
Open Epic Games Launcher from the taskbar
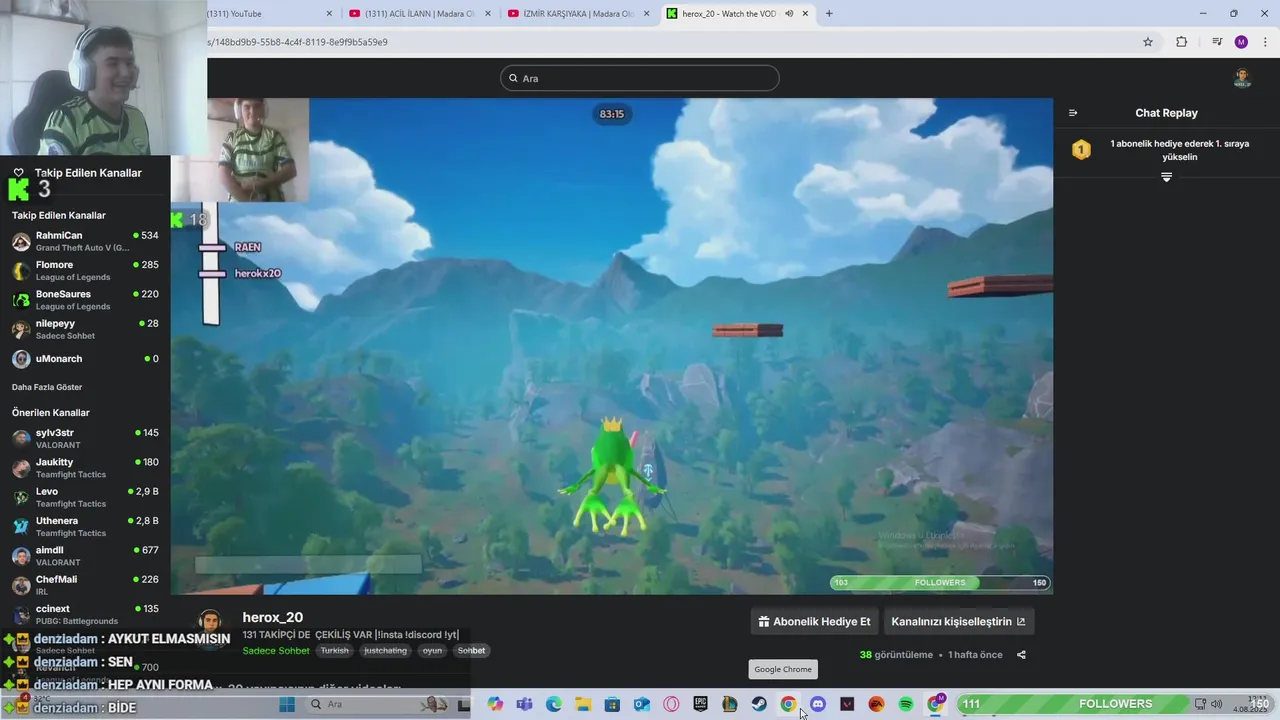[x=700, y=705]
